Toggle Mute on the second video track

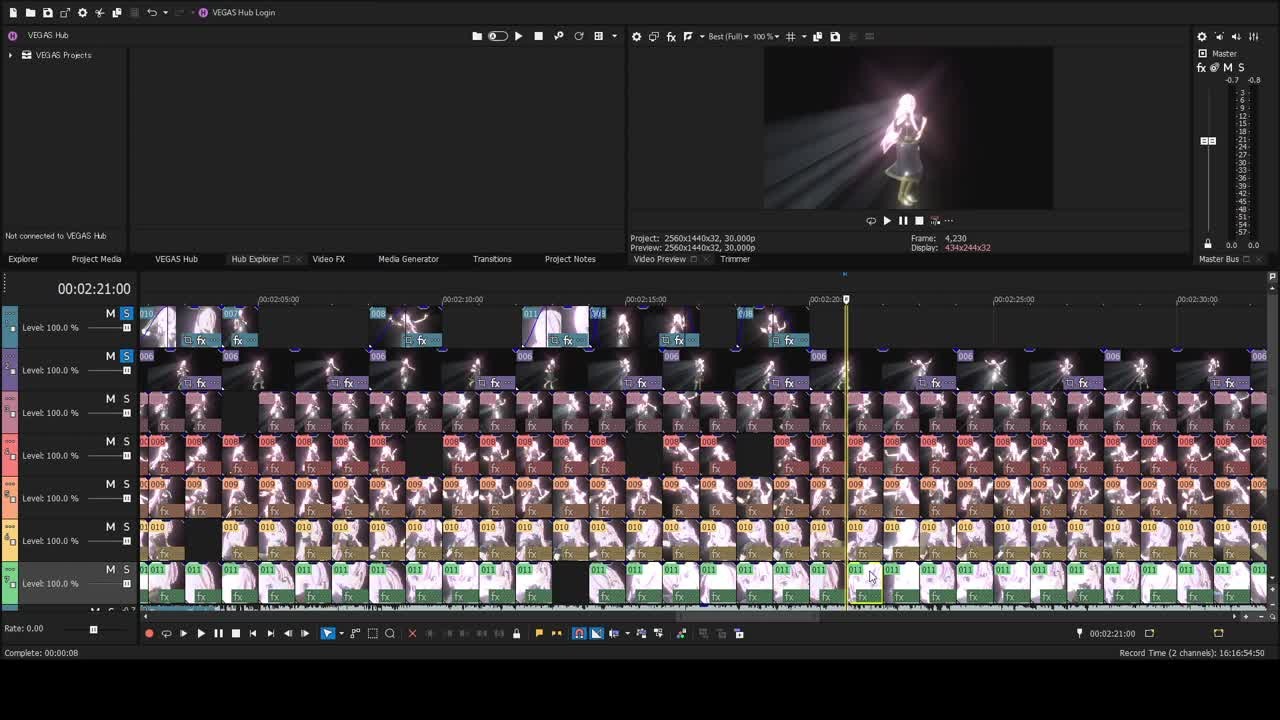(x=110, y=356)
